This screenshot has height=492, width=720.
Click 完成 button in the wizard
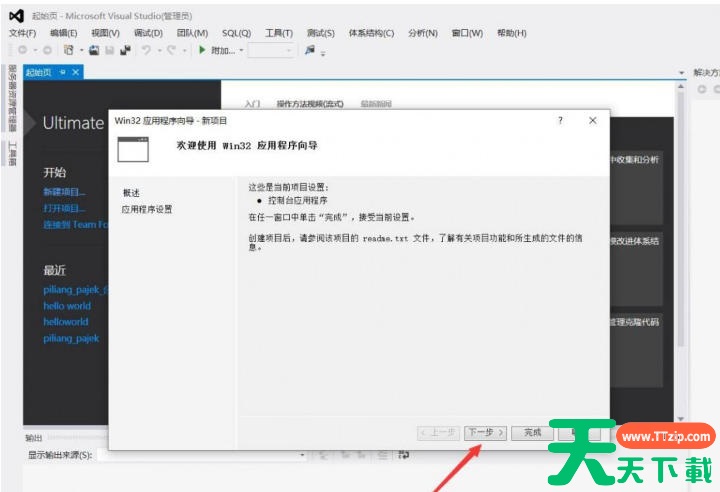pyautogui.click(x=533, y=433)
